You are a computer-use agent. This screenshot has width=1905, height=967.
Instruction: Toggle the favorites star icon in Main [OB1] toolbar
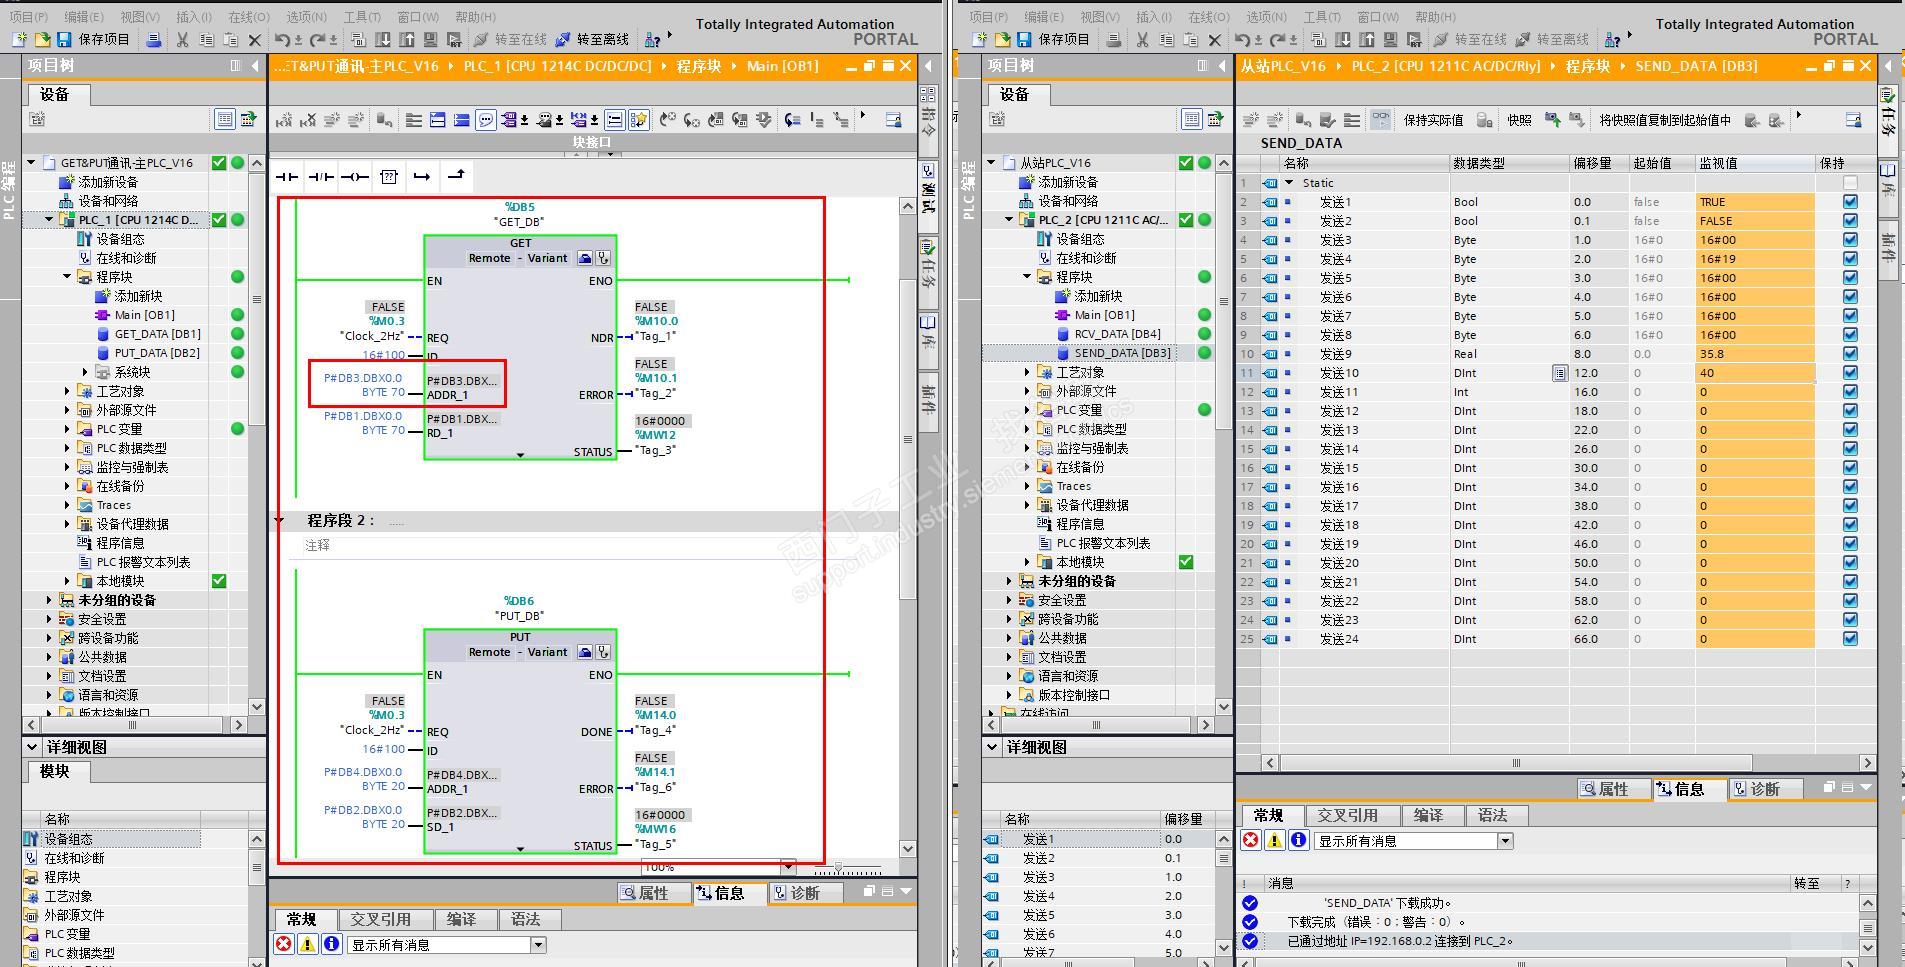pyautogui.click(x=639, y=120)
